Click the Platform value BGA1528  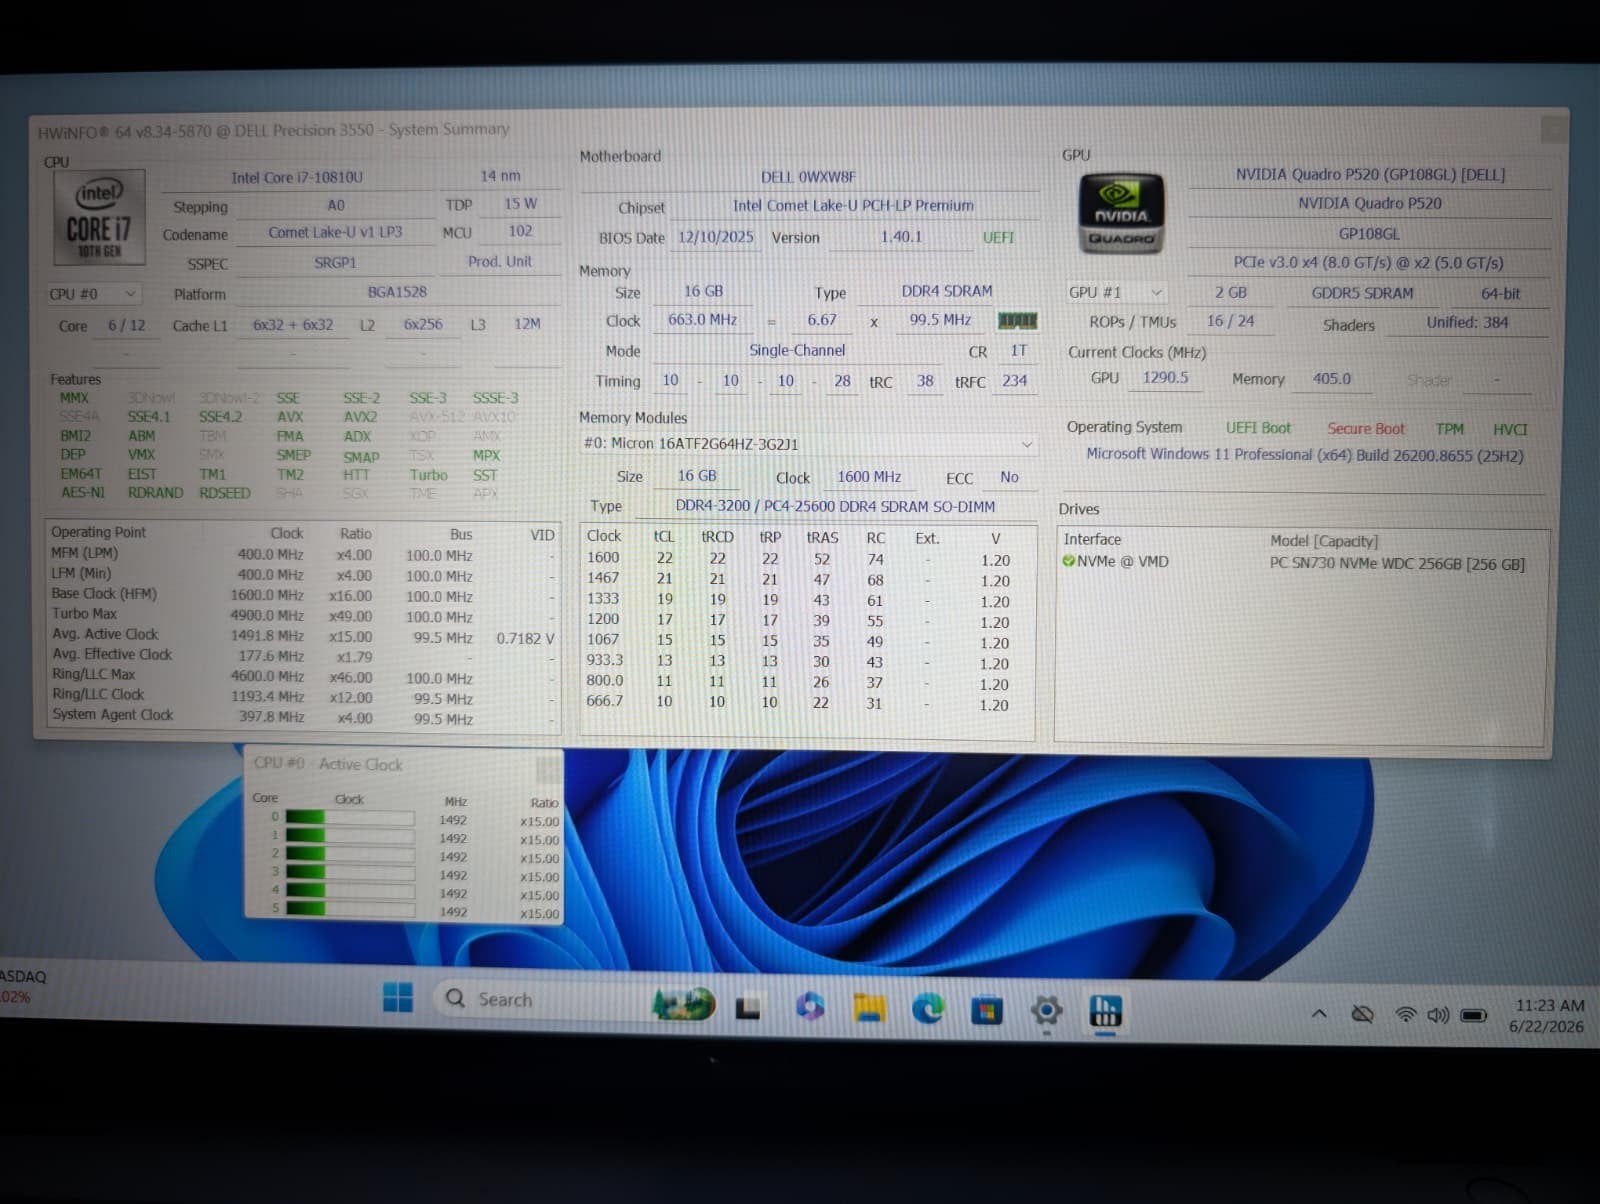tap(397, 292)
